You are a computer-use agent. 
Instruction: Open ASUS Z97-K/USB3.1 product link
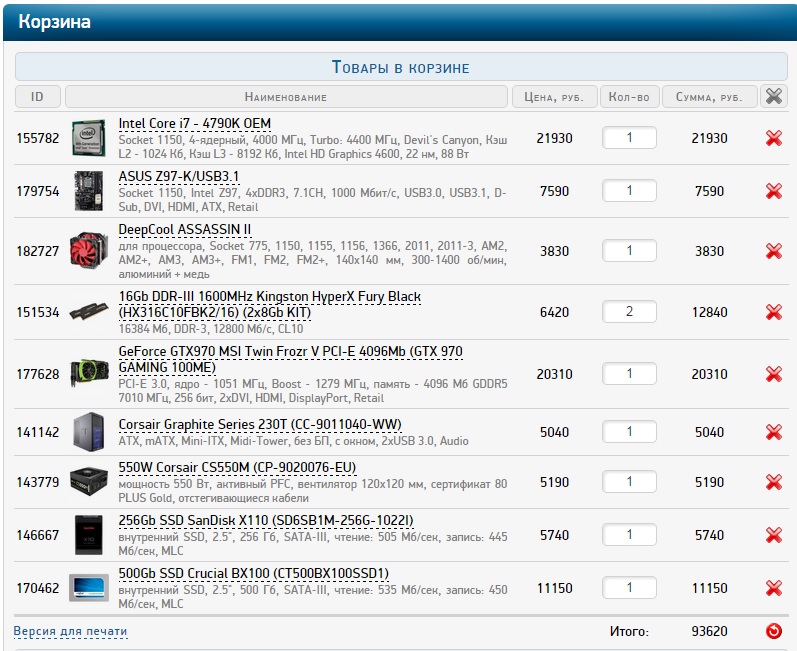[x=179, y=176]
